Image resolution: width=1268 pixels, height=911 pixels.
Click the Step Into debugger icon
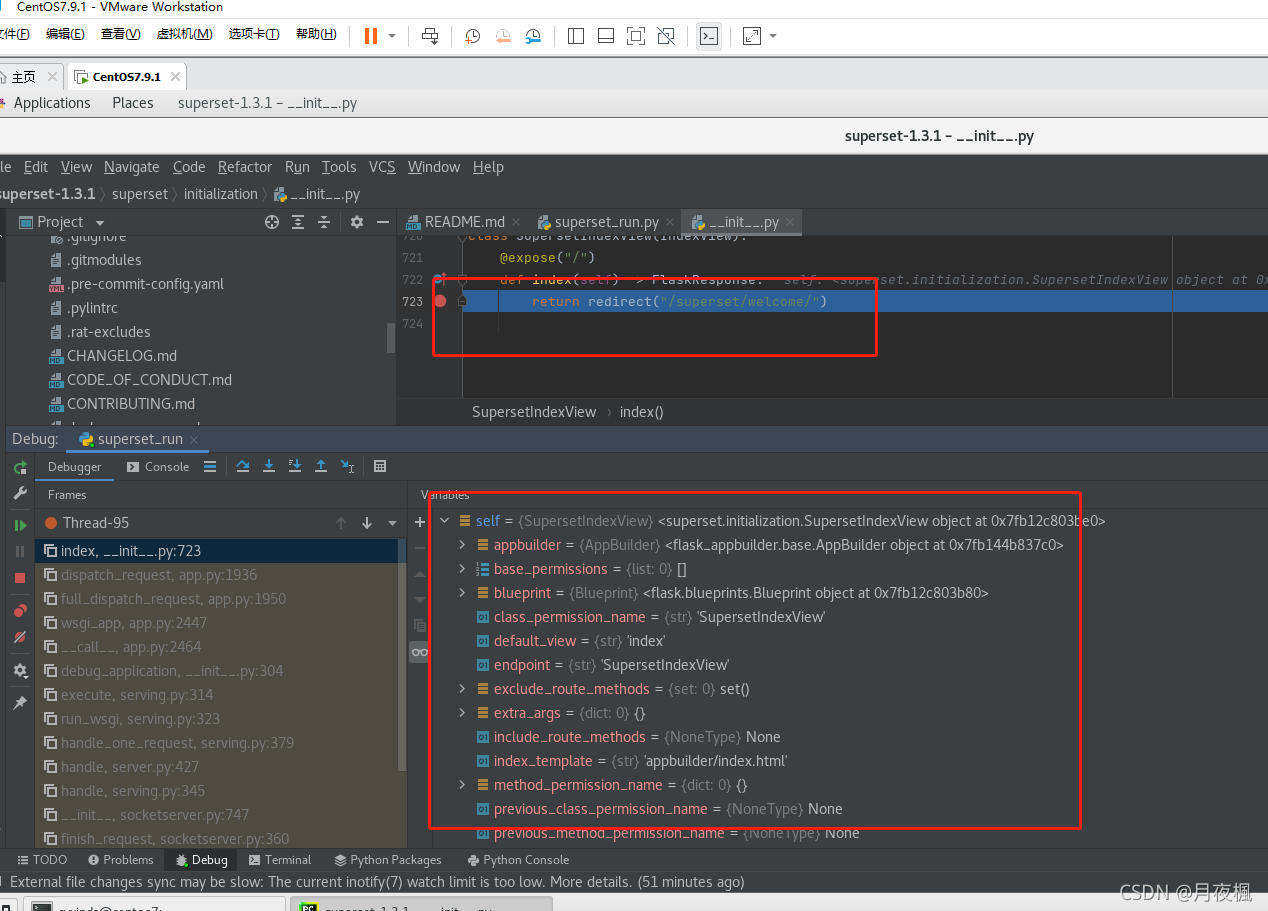[x=269, y=466]
